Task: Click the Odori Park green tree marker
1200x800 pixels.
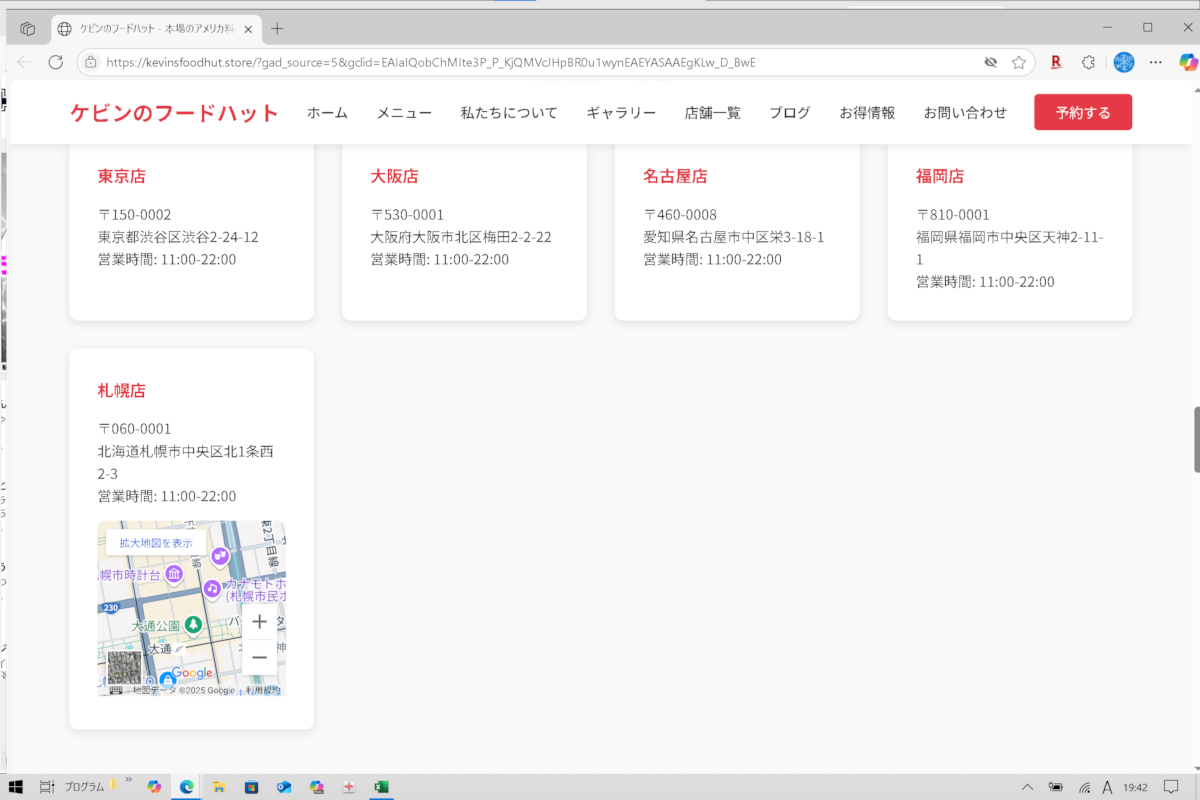Action: (x=193, y=625)
